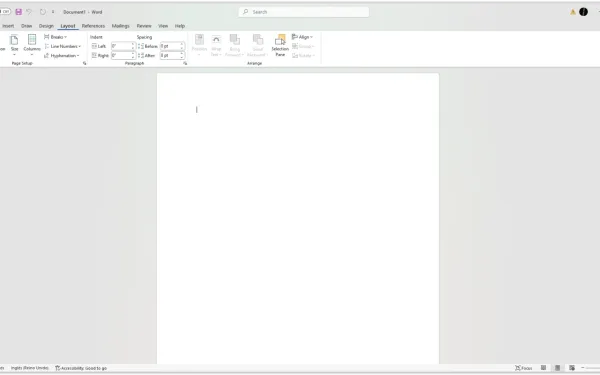Expand the Align dropdown
This screenshot has width=600, height=375.
click(302, 37)
